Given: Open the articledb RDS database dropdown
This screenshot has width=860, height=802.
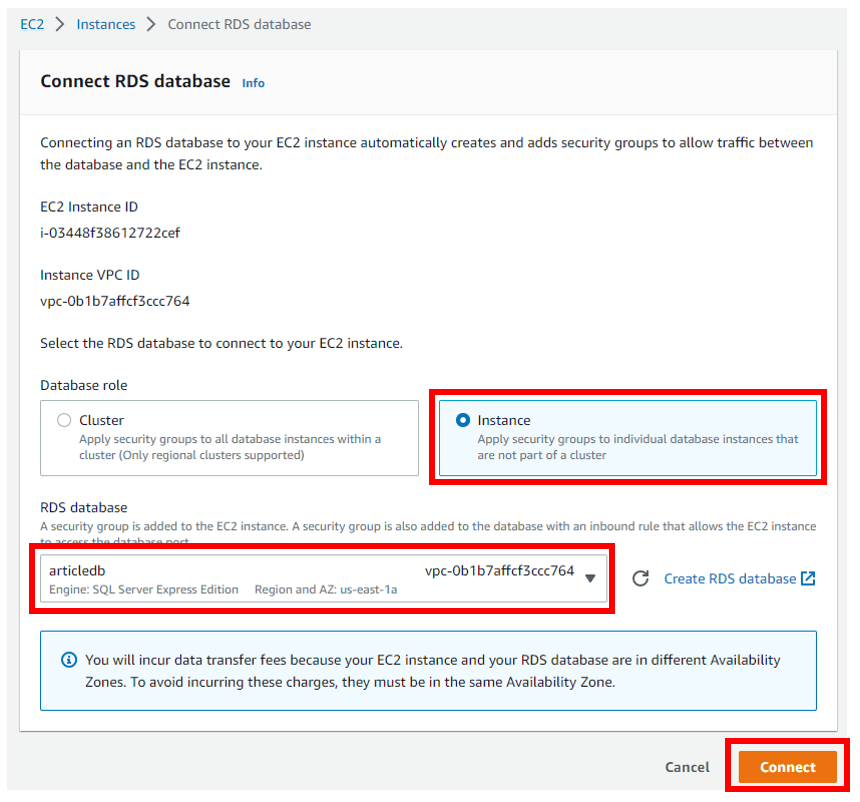Looking at the screenshot, I should point(322,579).
